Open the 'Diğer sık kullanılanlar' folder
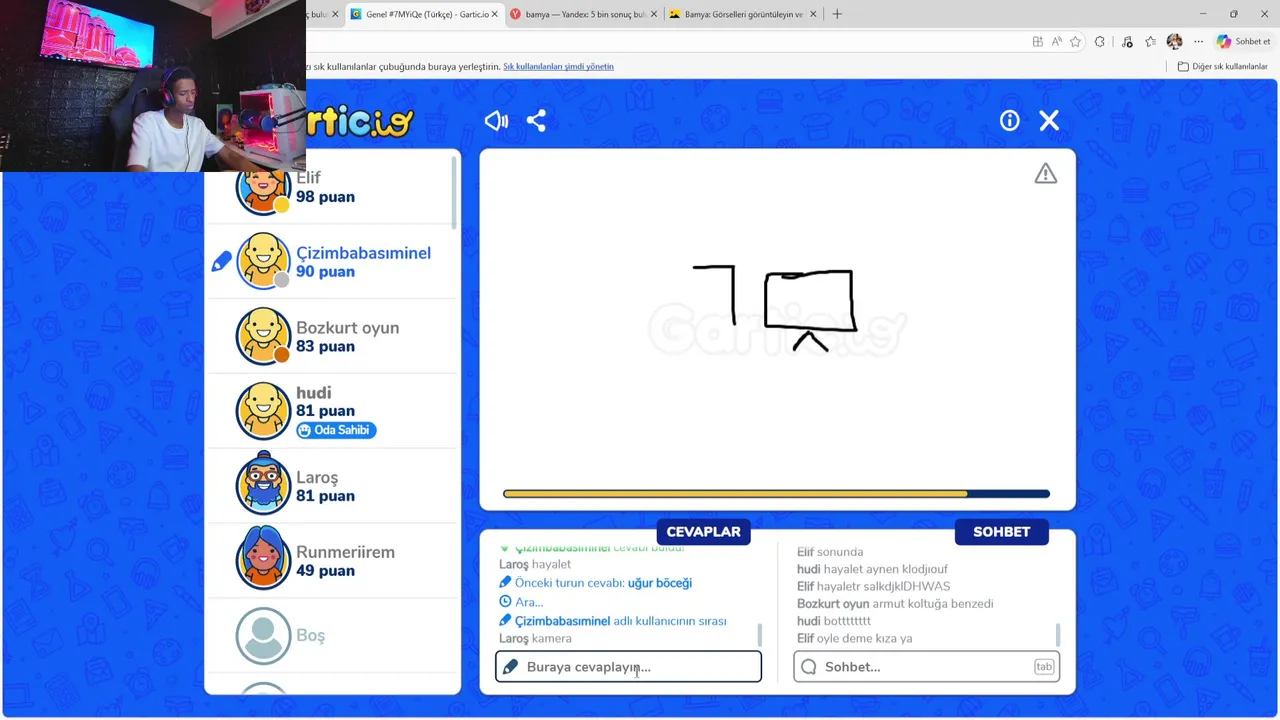The height and width of the screenshot is (720, 1280). pos(1223,66)
